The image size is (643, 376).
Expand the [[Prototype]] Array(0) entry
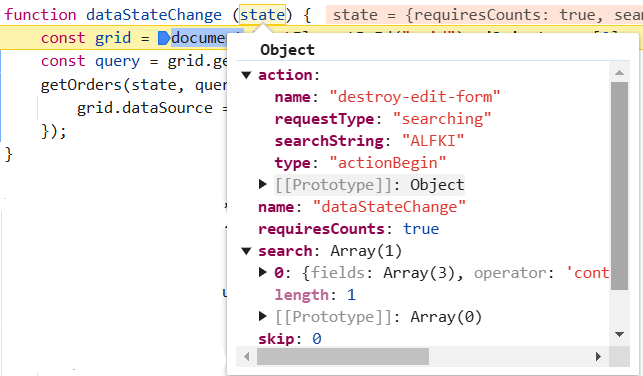pyautogui.click(x=263, y=317)
